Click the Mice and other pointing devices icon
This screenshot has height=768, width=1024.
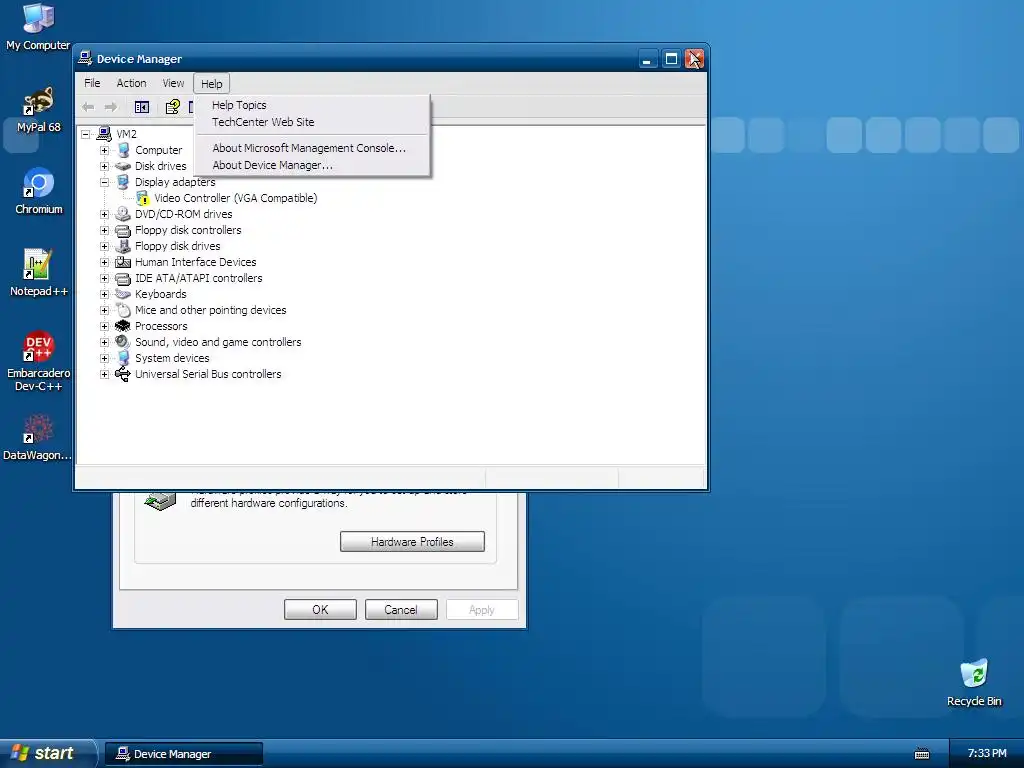pyautogui.click(x=123, y=310)
